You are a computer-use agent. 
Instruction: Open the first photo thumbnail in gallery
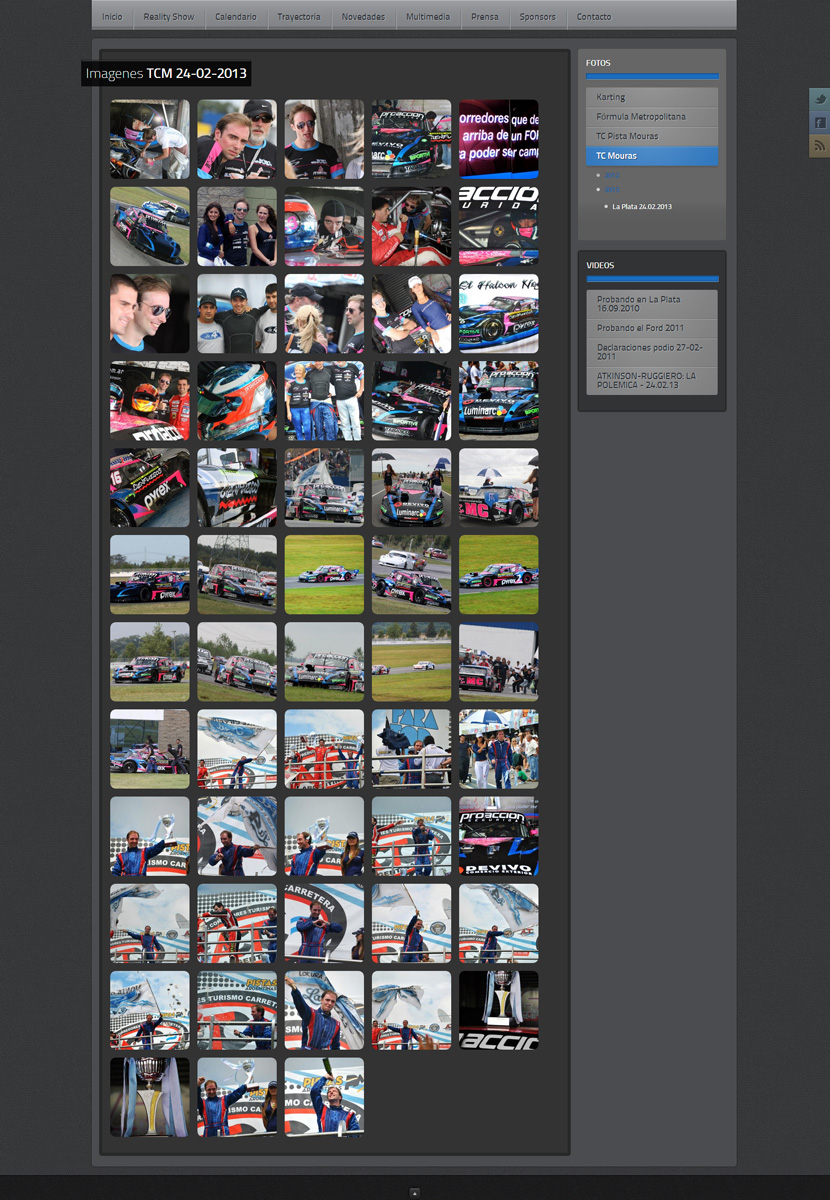(x=149, y=139)
